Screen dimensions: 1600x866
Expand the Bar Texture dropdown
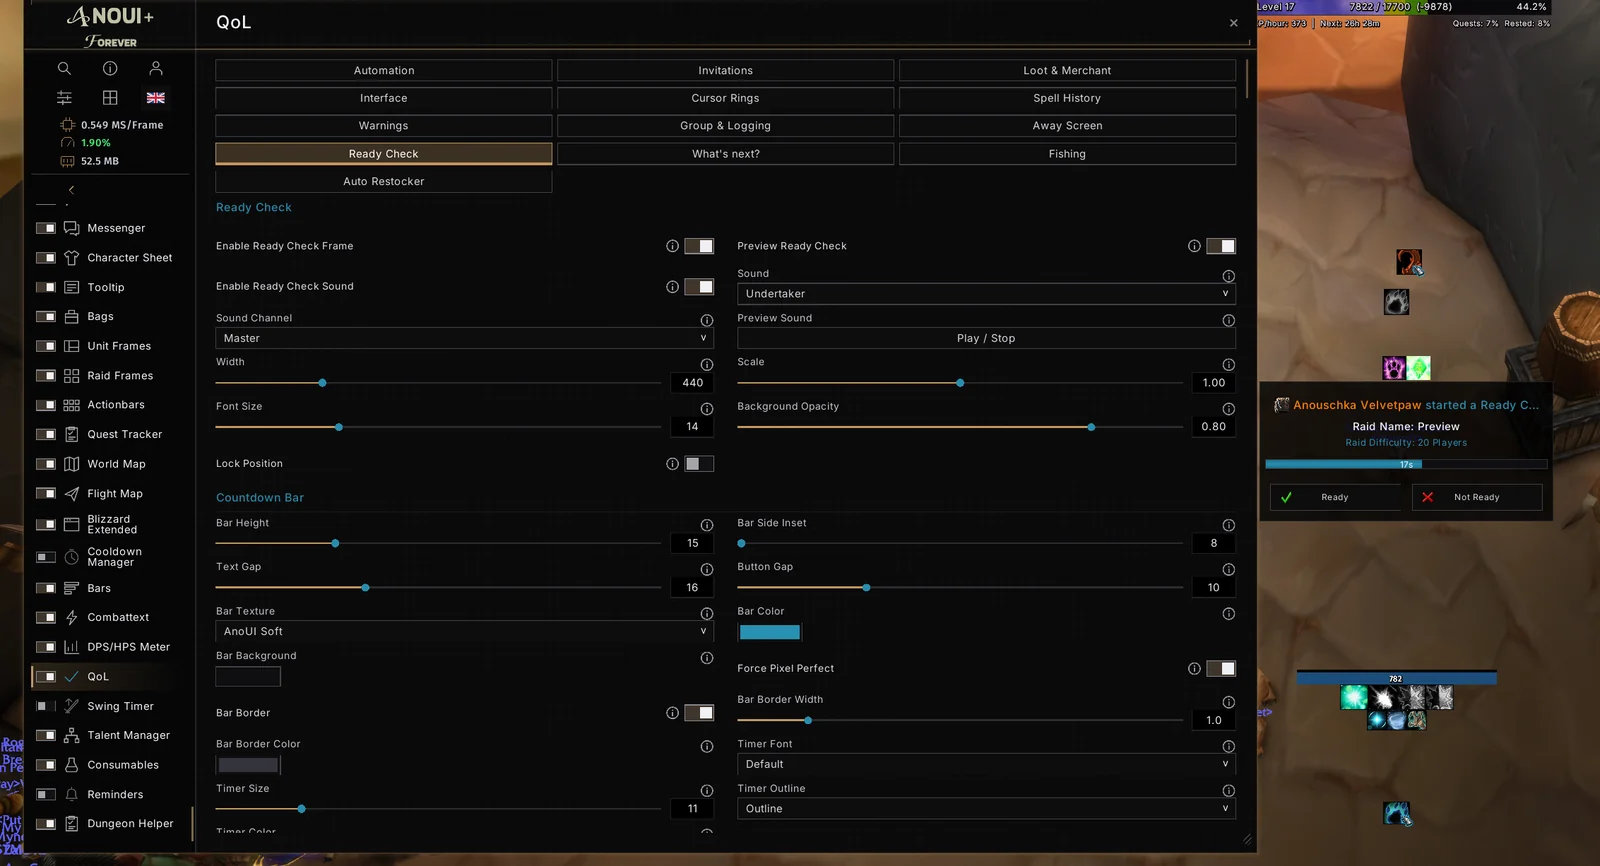coord(465,632)
